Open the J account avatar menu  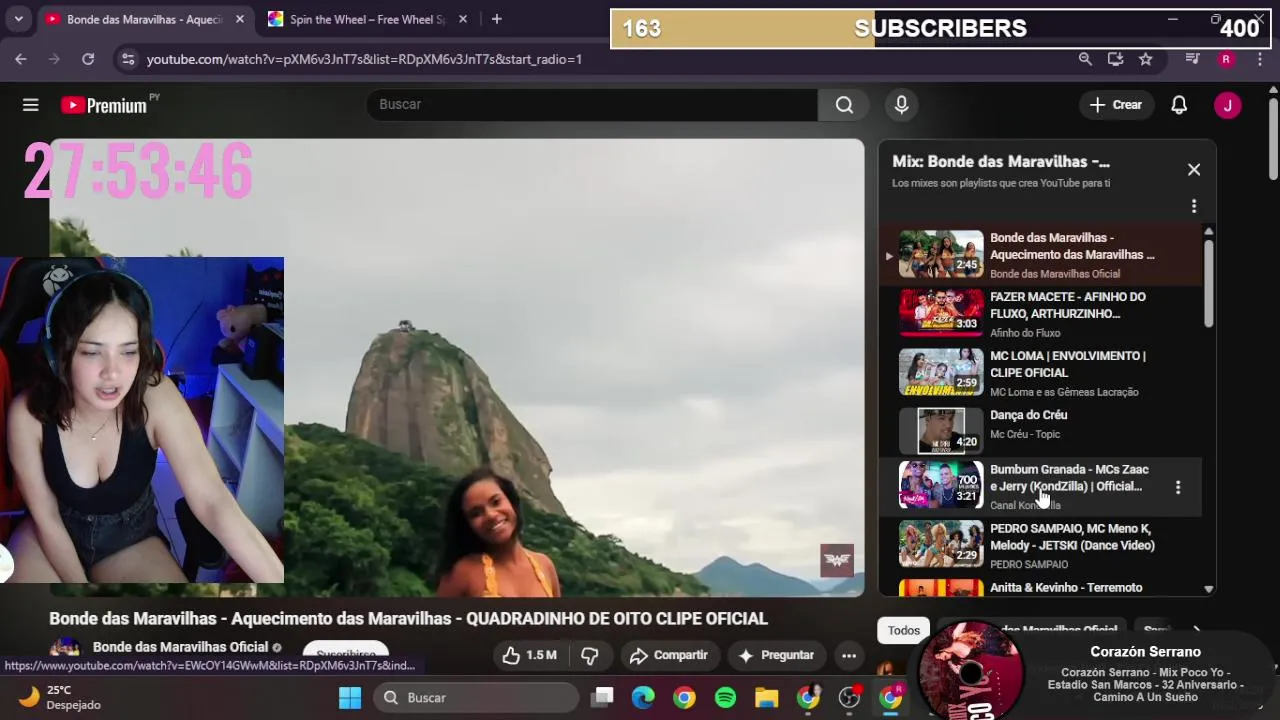coord(1227,105)
